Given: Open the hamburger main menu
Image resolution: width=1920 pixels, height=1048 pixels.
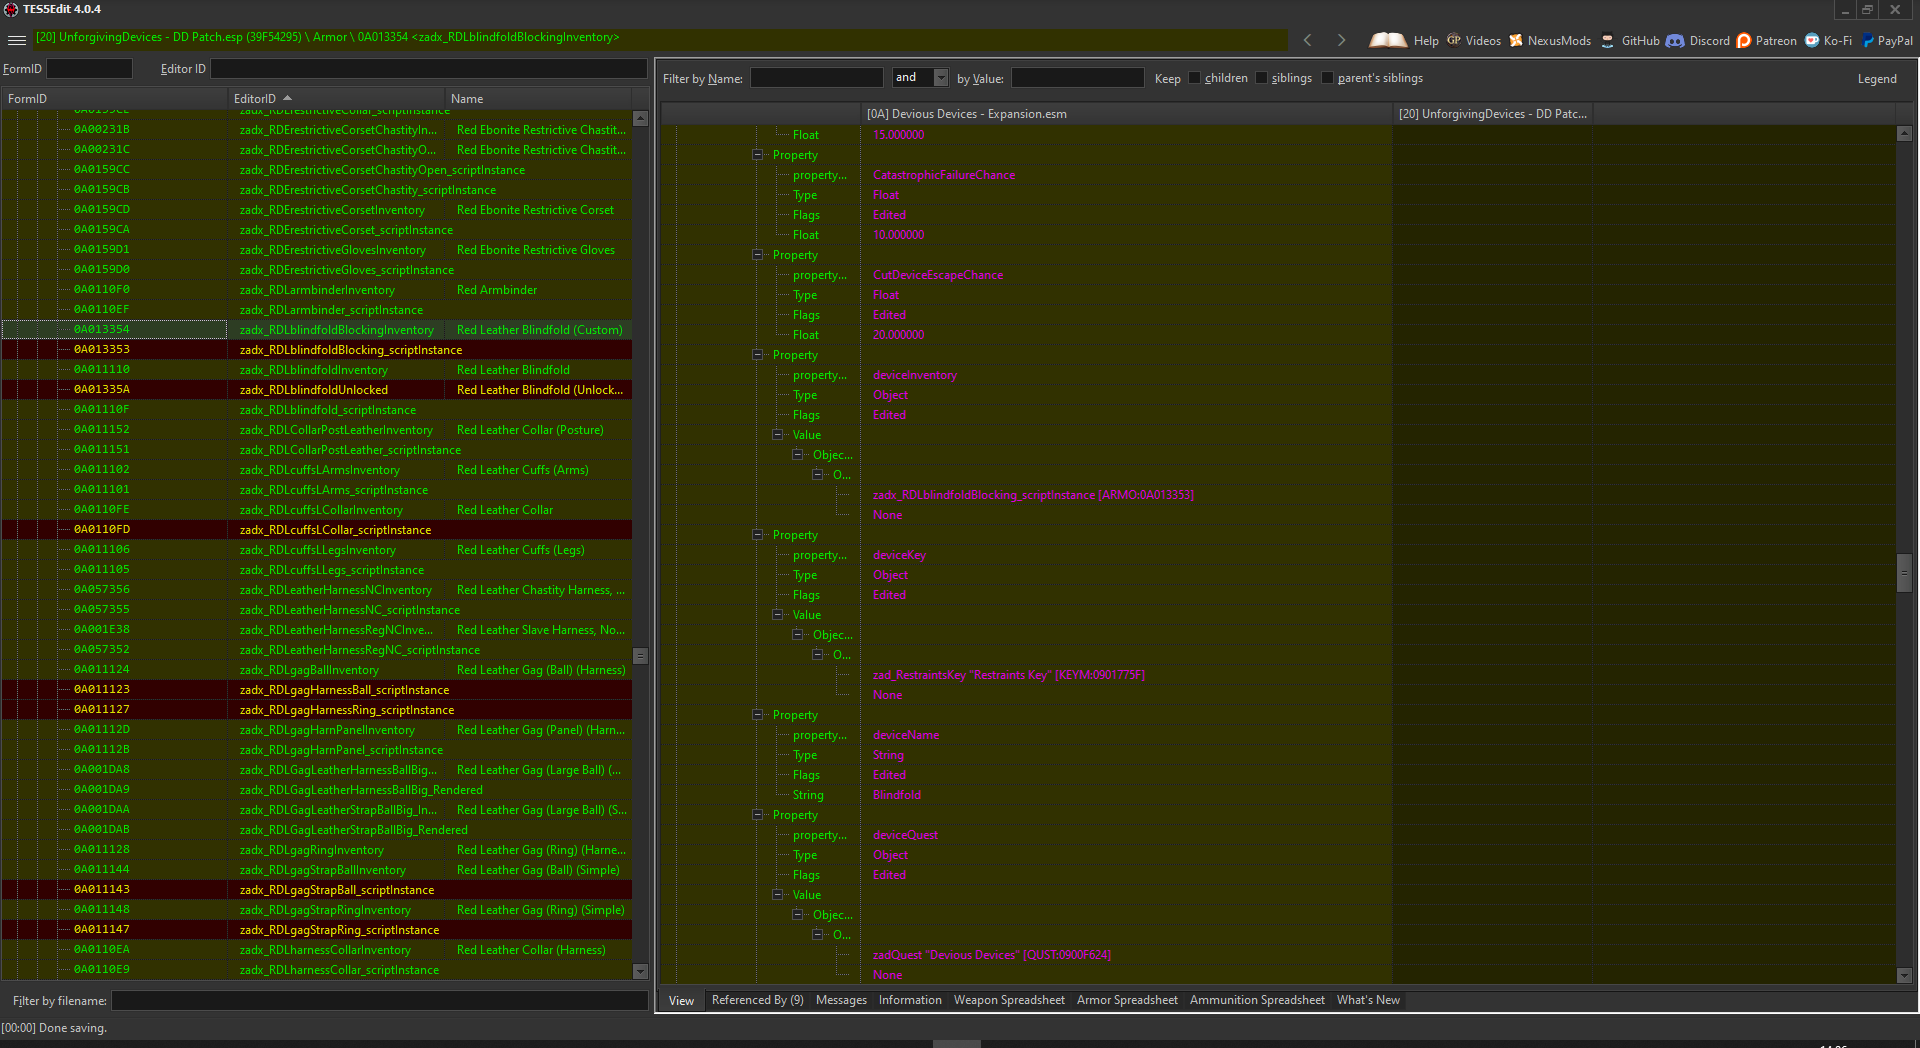Looking at the screenshot, I should point(16,40).
